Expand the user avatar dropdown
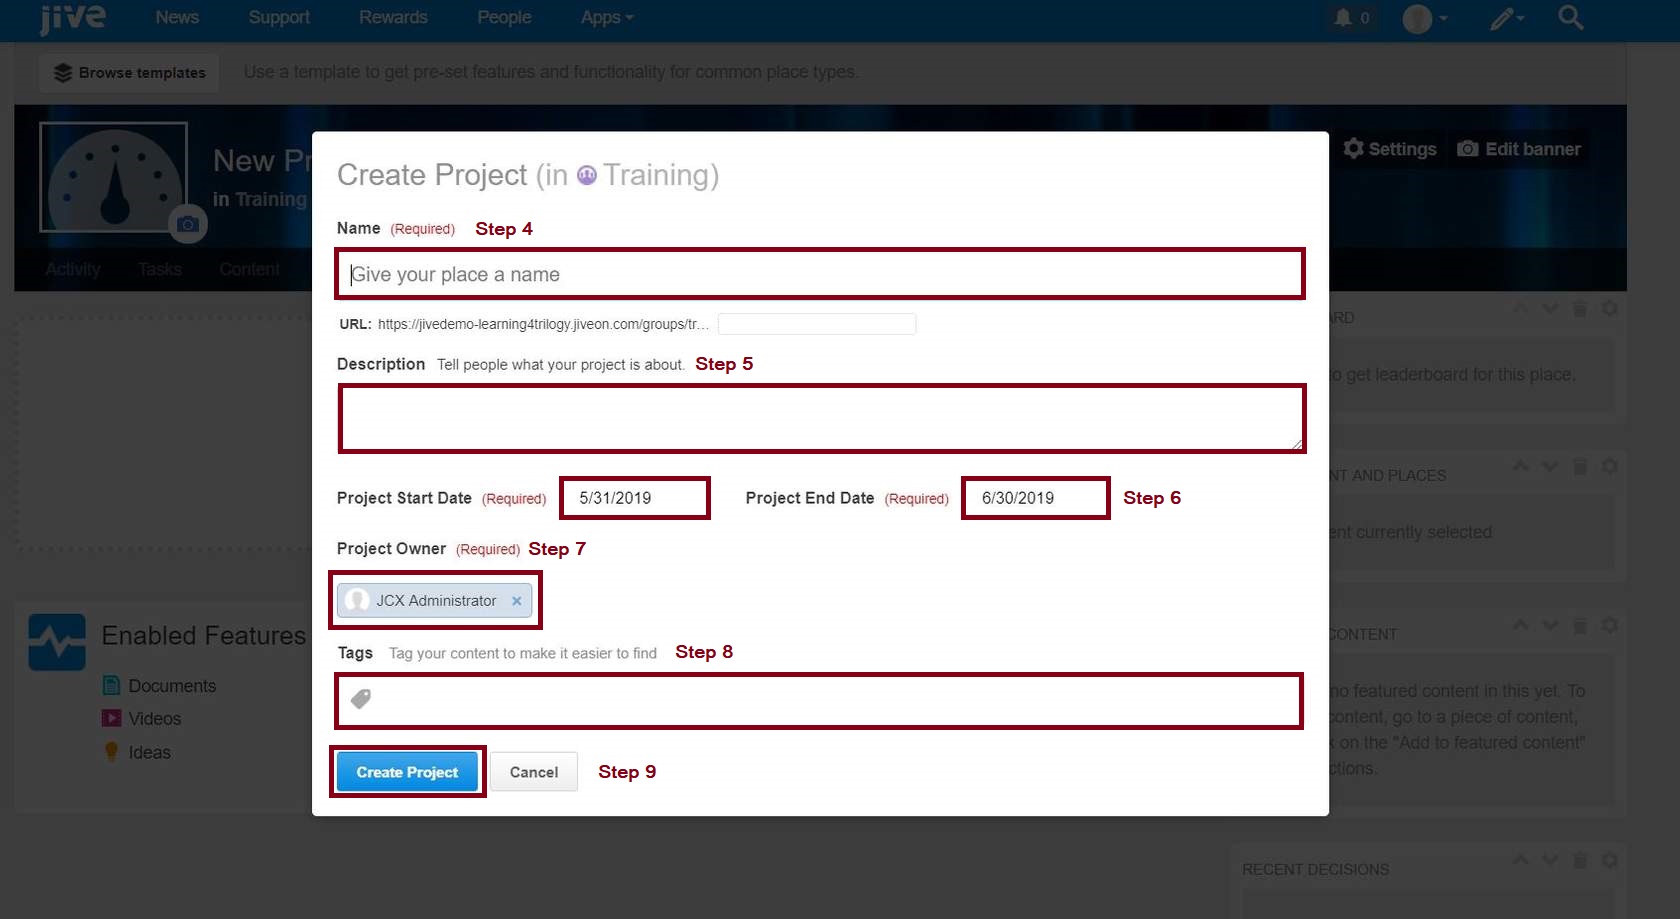Screen dimensions: 1680x919 [x=1425, y=18]
